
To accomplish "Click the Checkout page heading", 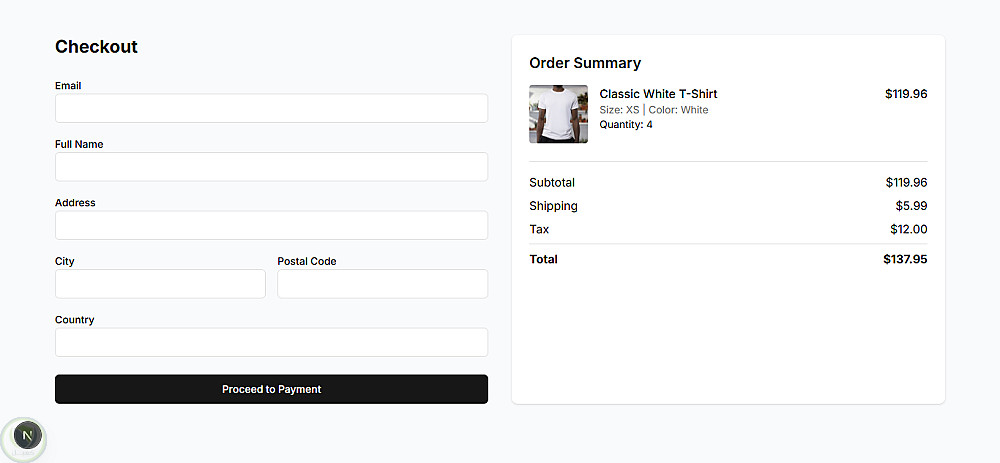I will tap(96, 47).
